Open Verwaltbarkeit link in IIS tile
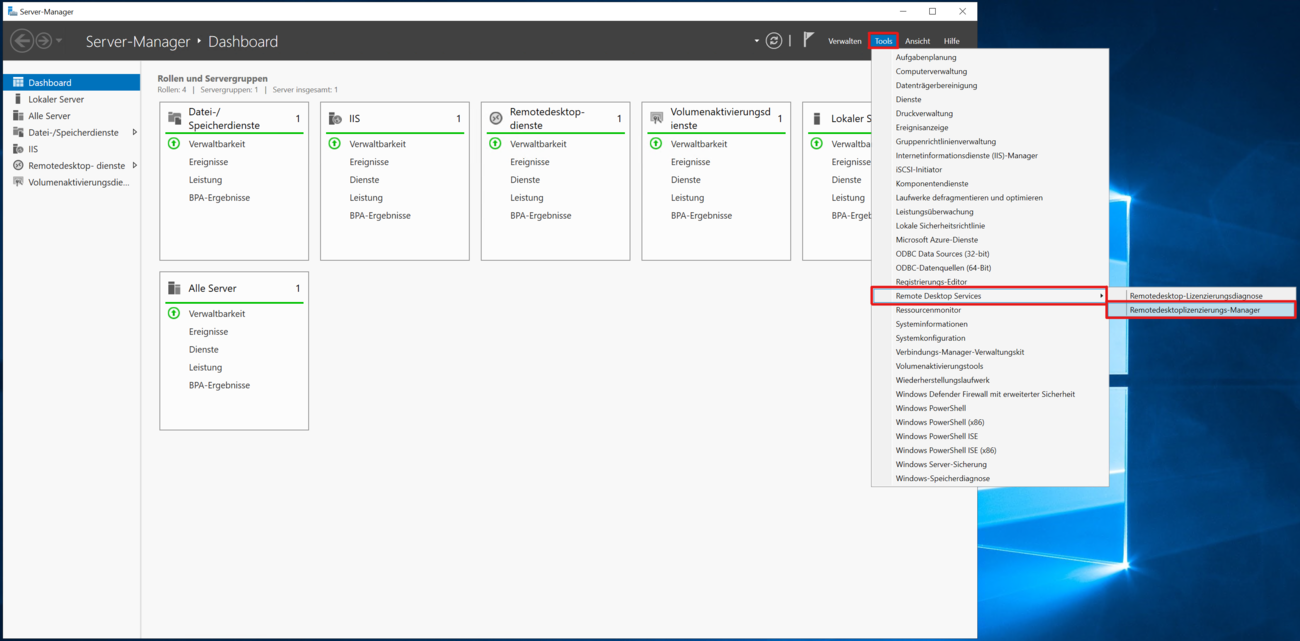Image resolution: width=1300 pixels, height=641 pixels. click(x=377, y=144)
